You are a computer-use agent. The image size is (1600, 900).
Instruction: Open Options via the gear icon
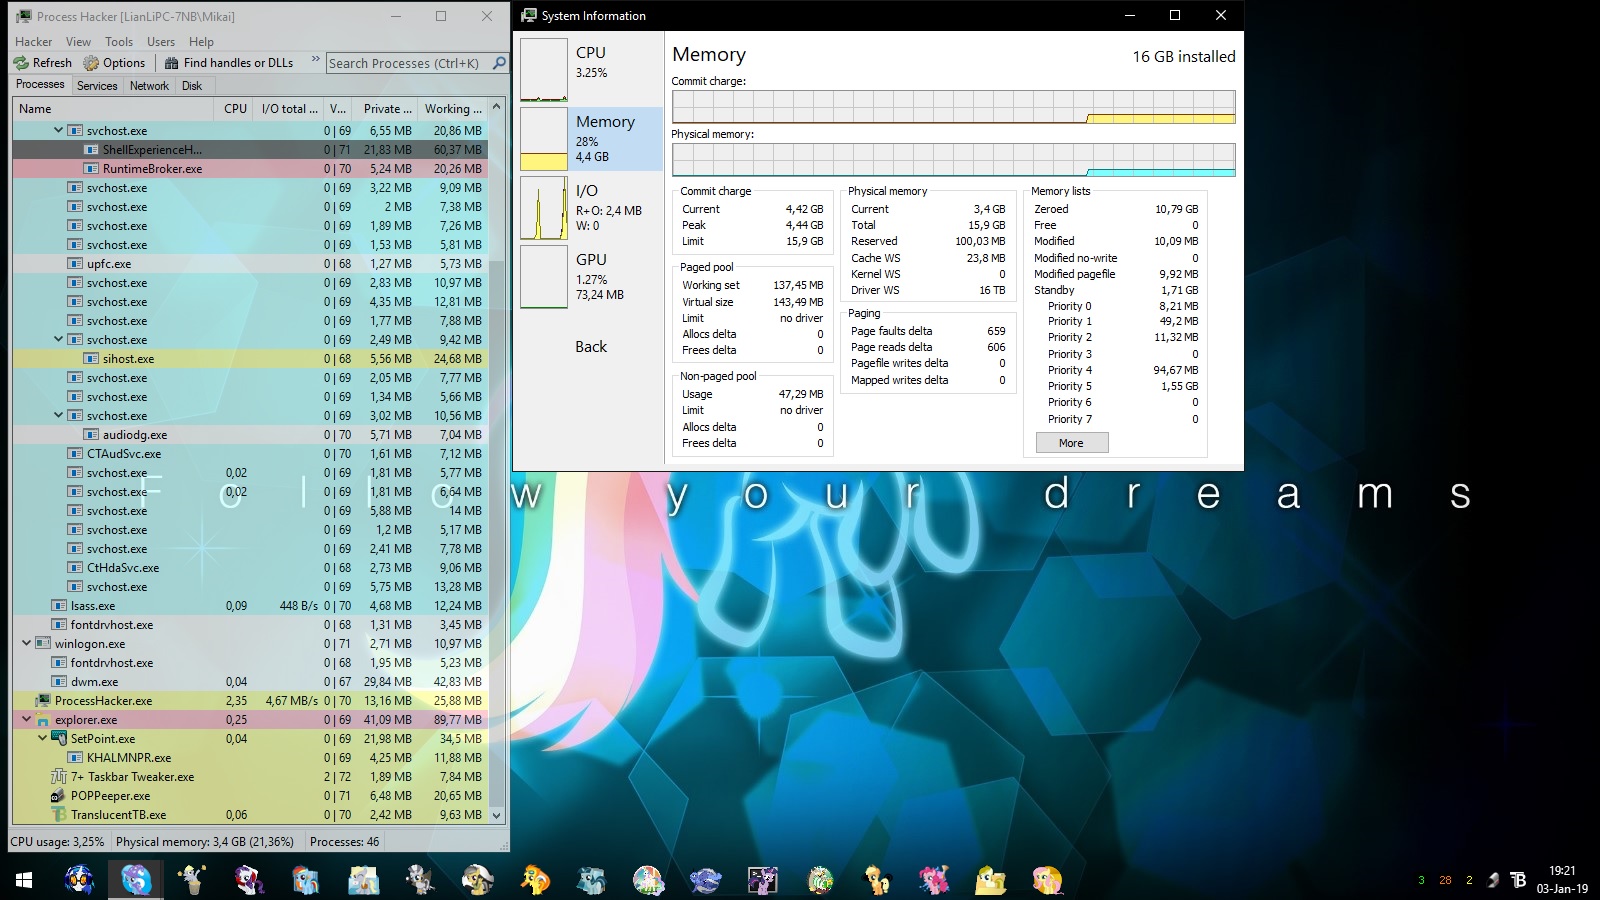click(91, 63)
